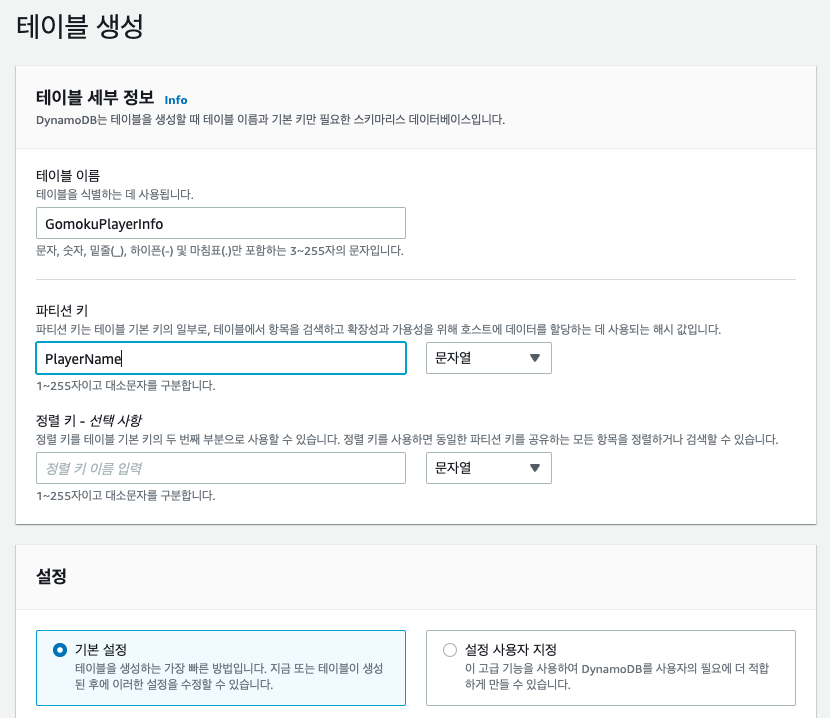The image size is (830, 718).
Task: Click the 테이블 생성 page heading
Action: [x=80, y=26]
